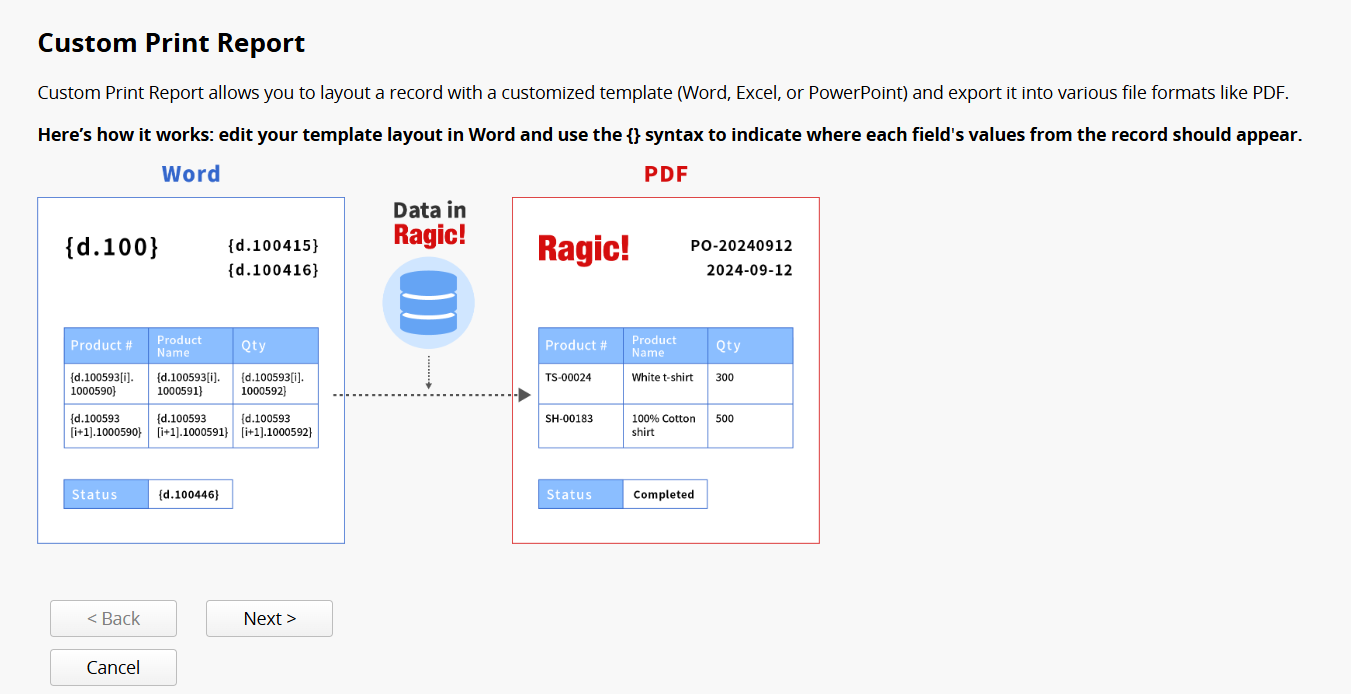Cancel the Custom Print Report wizard
This screenshot has height=694, width=1351.
coord(113,667)
